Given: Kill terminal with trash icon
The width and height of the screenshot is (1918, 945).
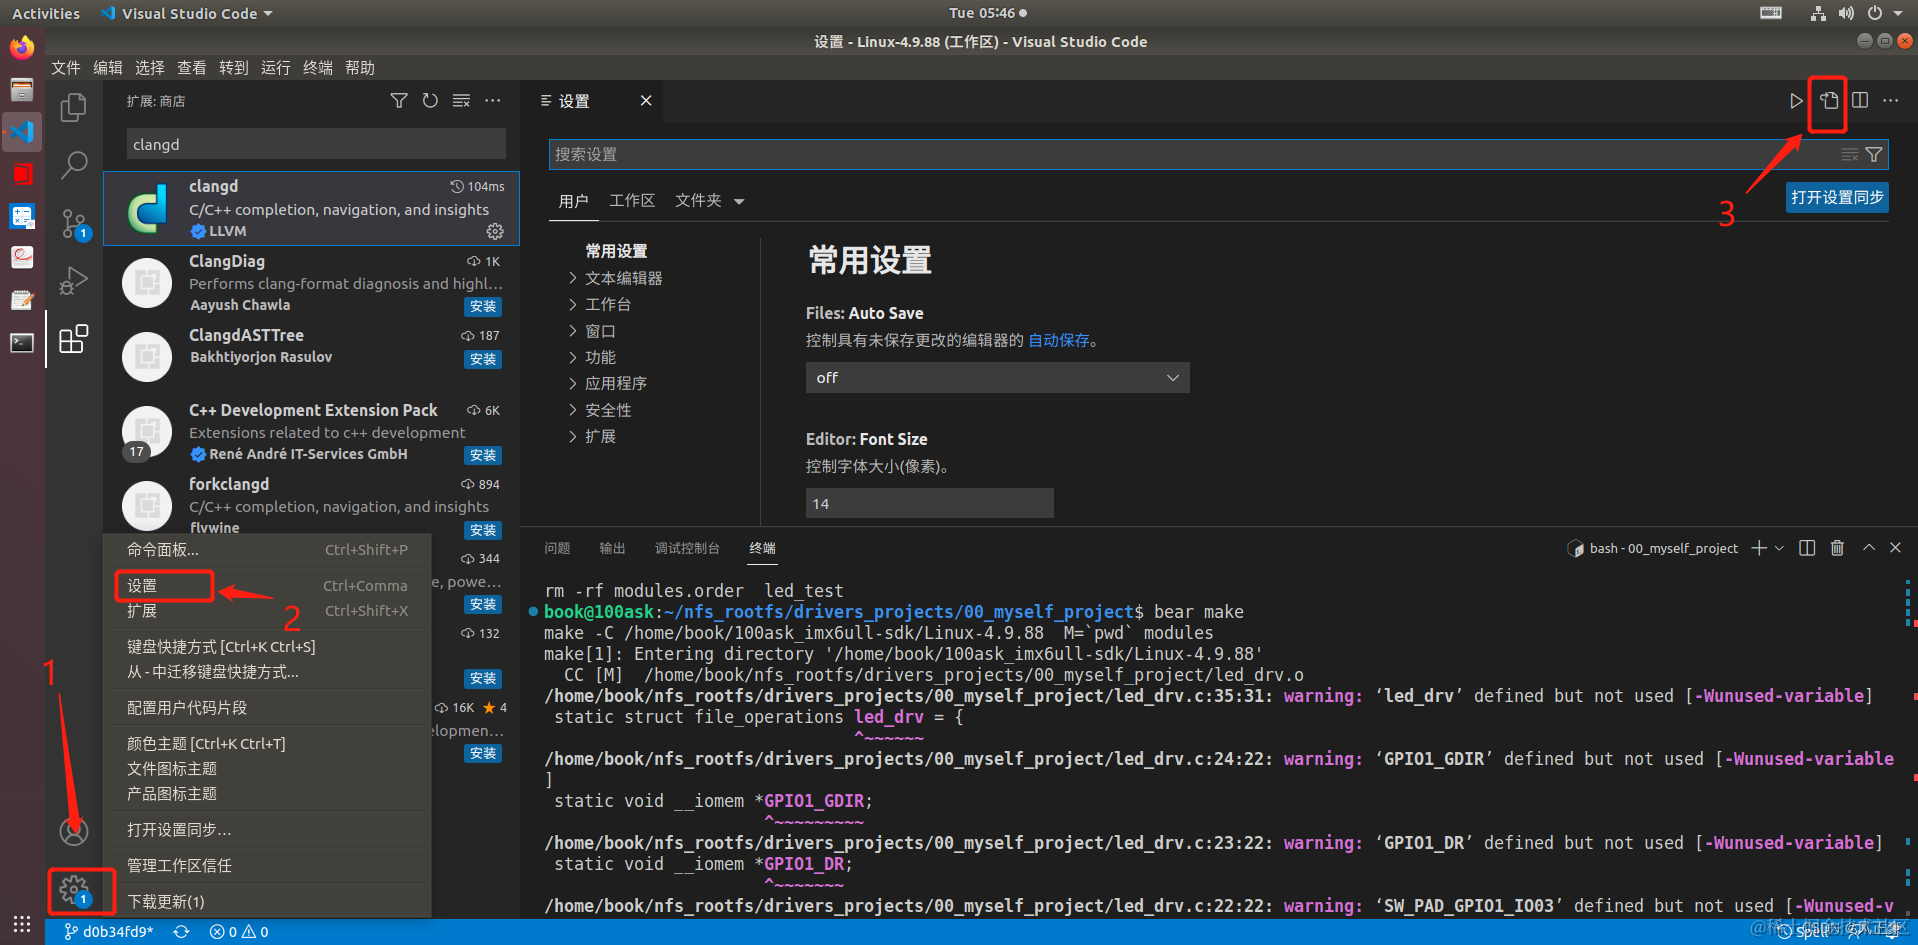Looking at the screenshot, I should pyautogui.click(x=1837, y=548).
